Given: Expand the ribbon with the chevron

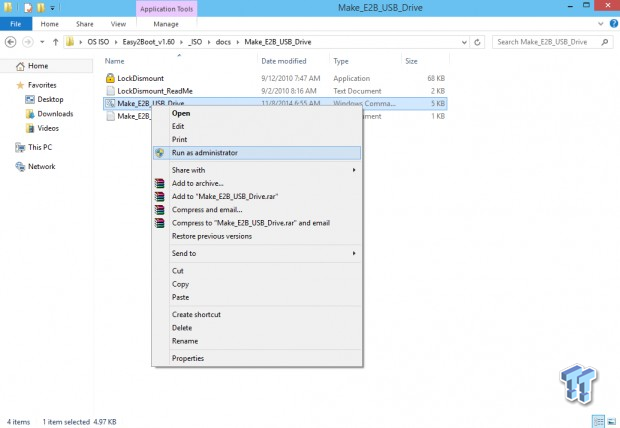Looking at the screenshot, I should pyautogui.click(x=601, y=24).
